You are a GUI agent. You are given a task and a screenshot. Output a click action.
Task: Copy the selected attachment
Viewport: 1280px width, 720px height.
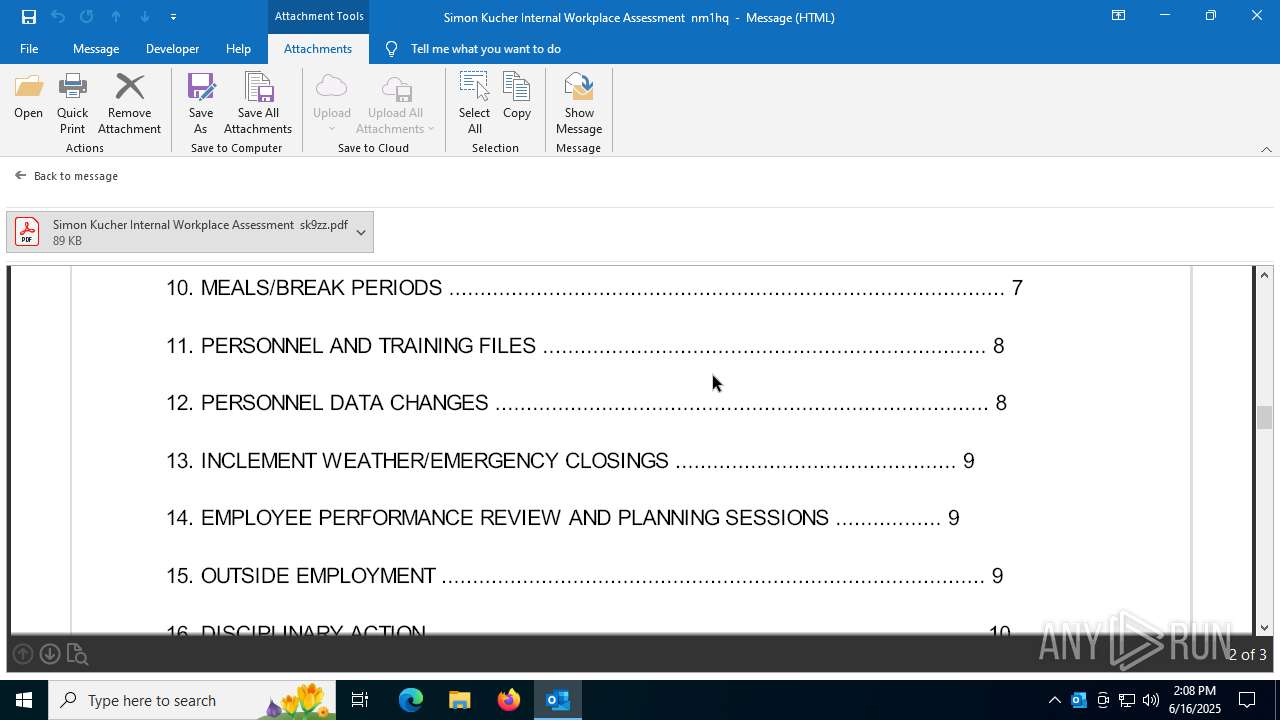tap(517, 96)
